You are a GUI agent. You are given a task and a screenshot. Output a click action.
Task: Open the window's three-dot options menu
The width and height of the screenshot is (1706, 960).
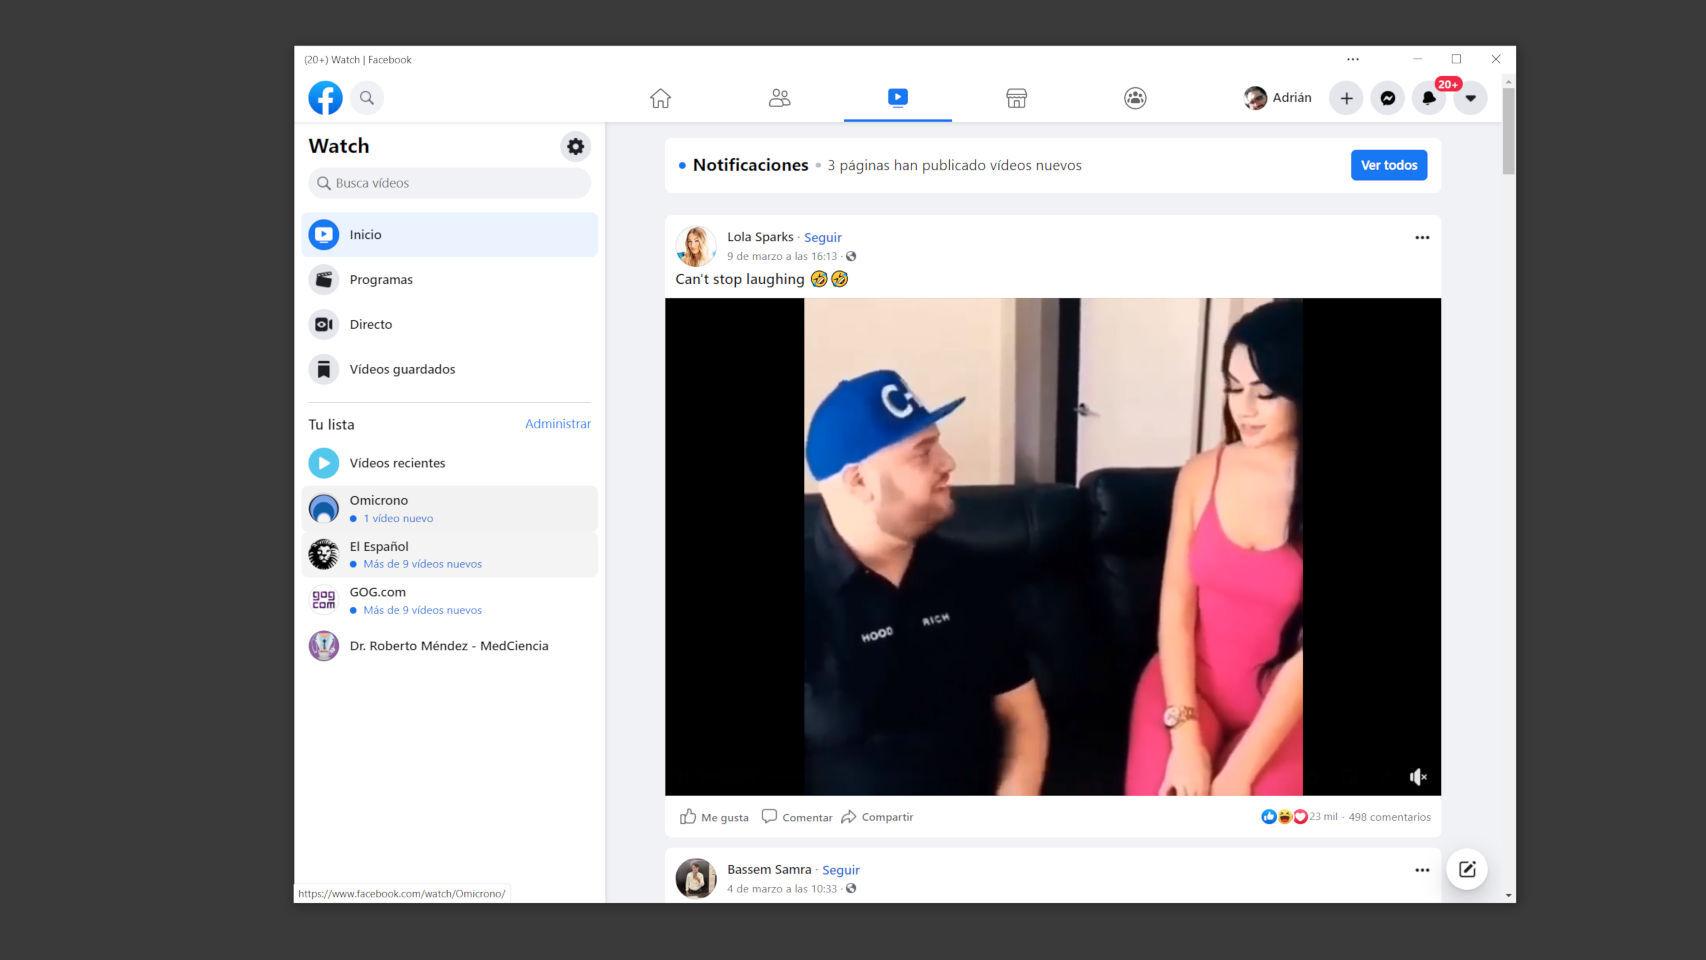tap(1353, 59)
